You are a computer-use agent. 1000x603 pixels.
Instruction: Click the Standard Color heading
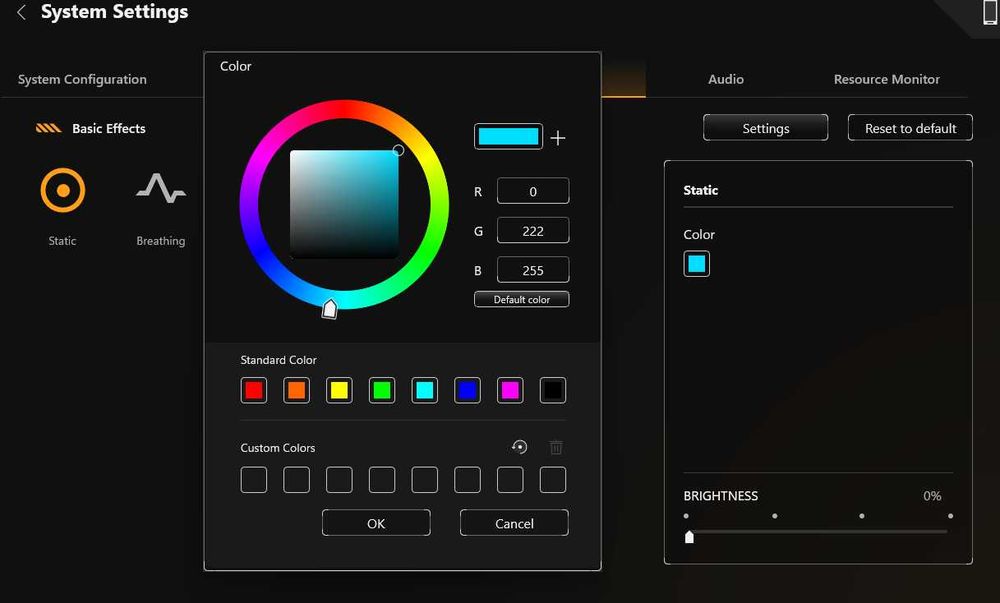coord(279,360)
